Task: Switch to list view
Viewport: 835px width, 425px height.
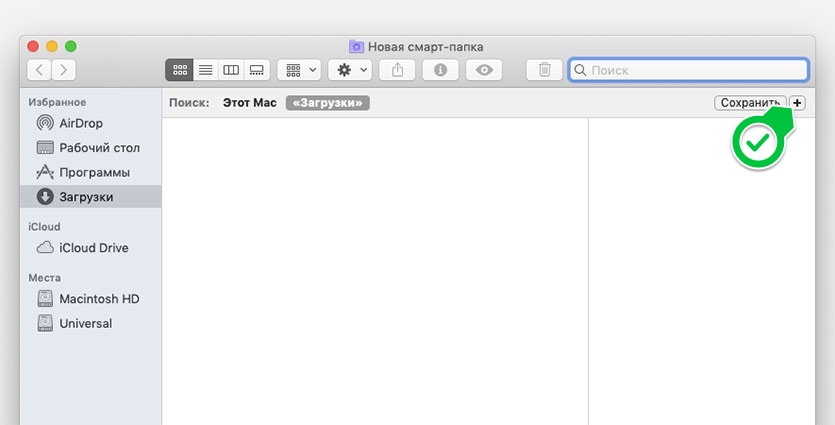Action: click(206, 70)
